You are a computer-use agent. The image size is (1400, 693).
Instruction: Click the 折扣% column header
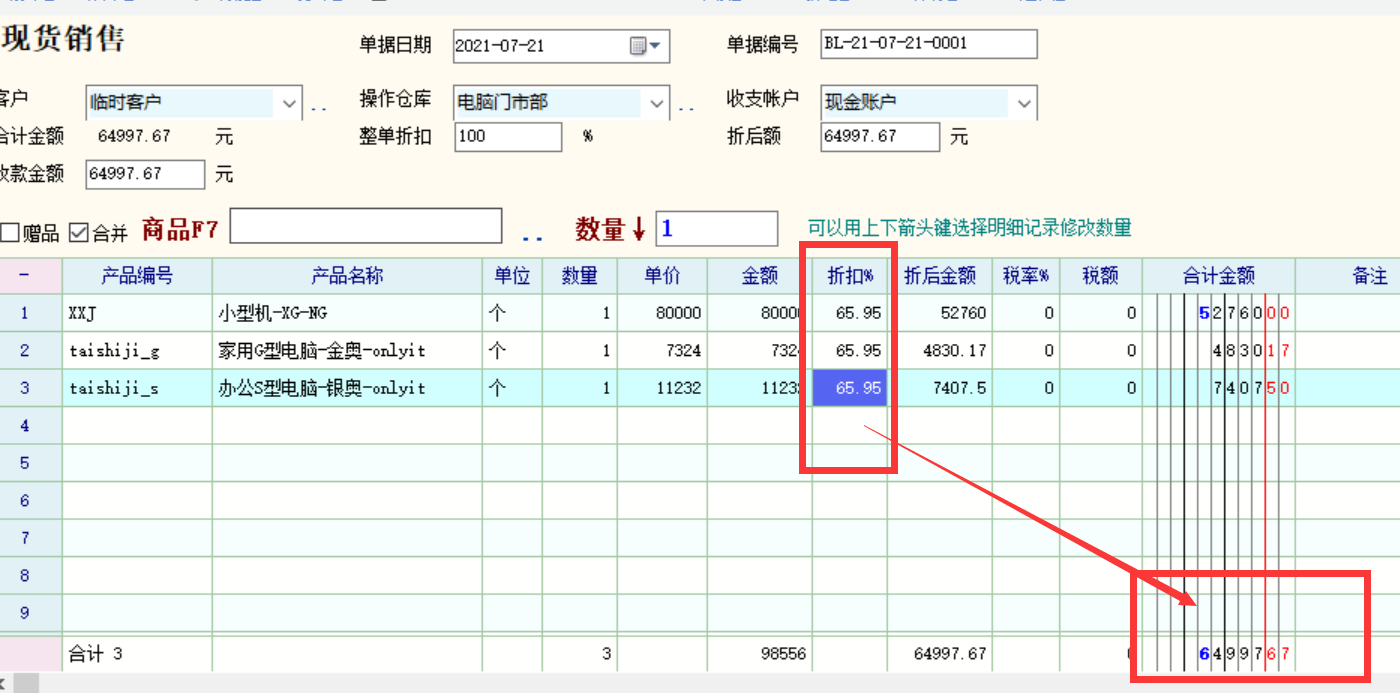pyautogui.click(x=849, y=276)
